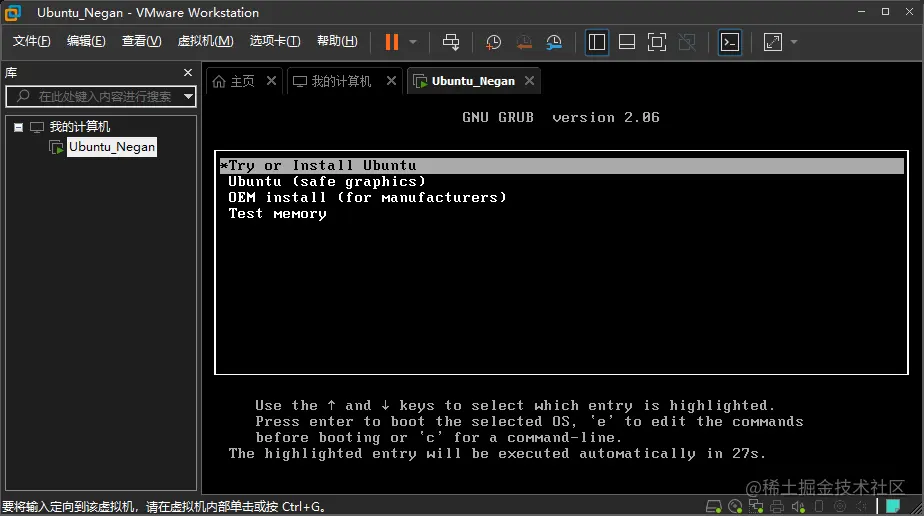Click the stretch guest display icon
The height and width of the screenshot is (516, 924).
(773, 42)
